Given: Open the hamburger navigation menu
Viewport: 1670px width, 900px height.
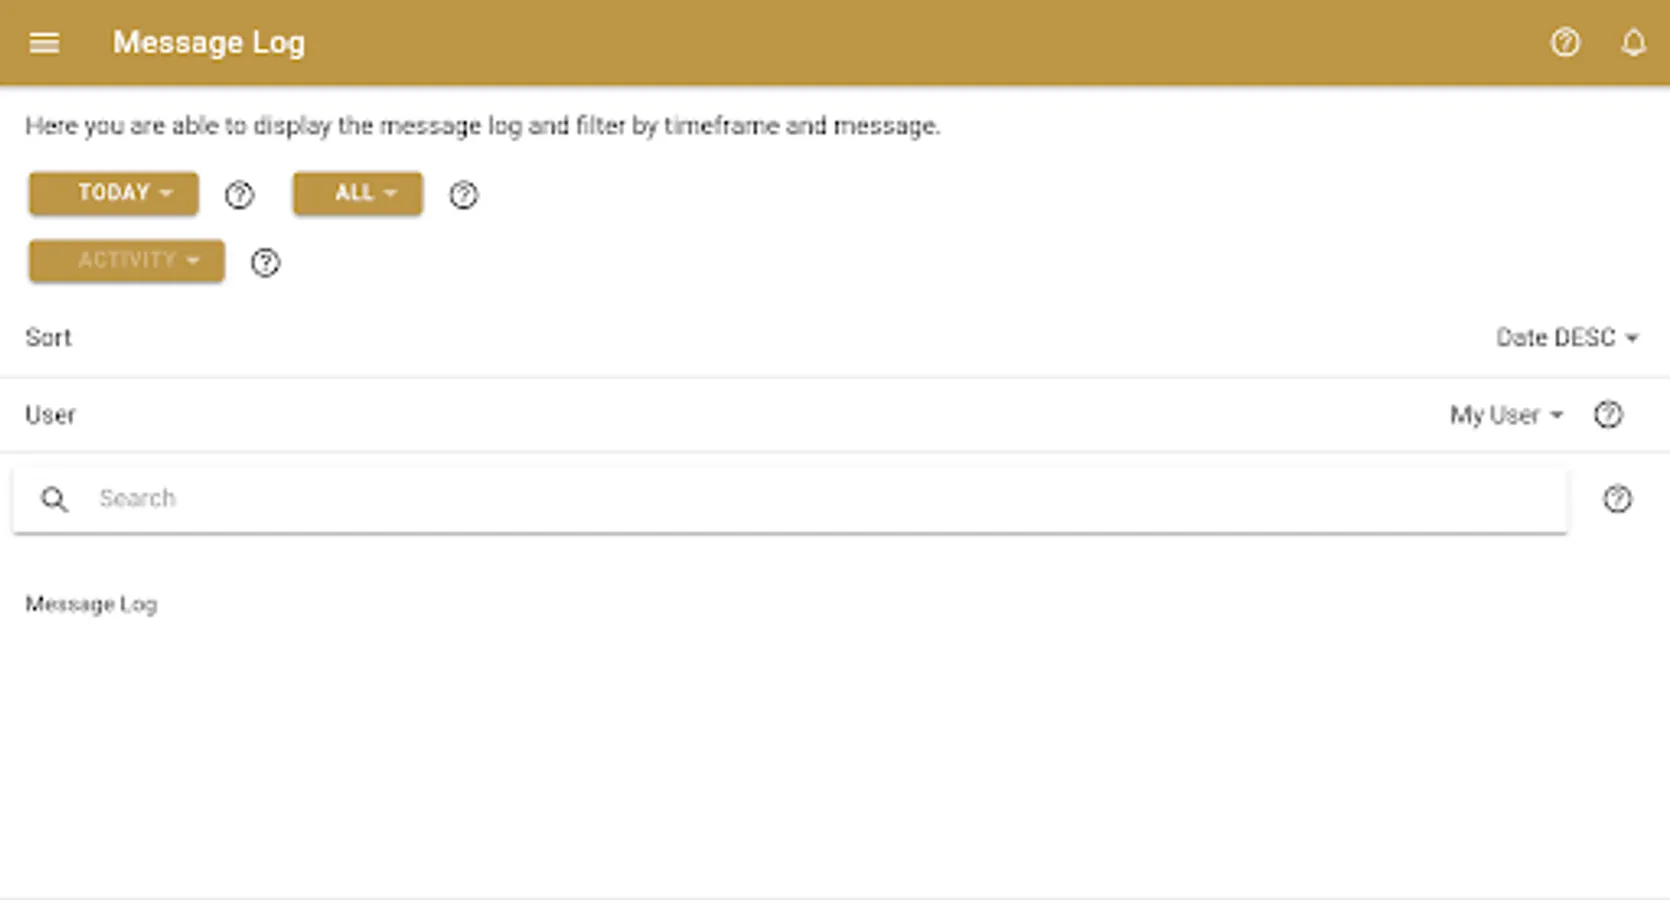Looking at the screenshot, I should (44, 43).
